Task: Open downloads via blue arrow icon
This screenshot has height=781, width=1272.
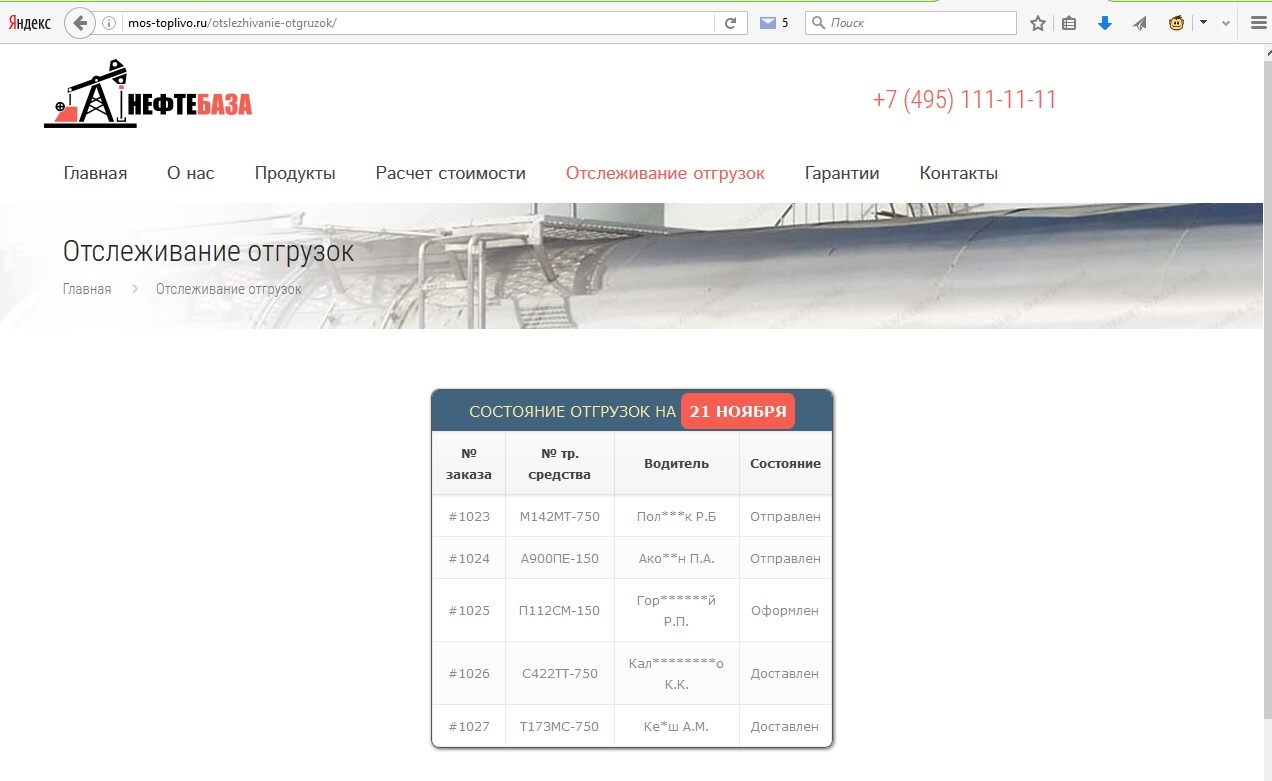Action: pos(1105,23)
